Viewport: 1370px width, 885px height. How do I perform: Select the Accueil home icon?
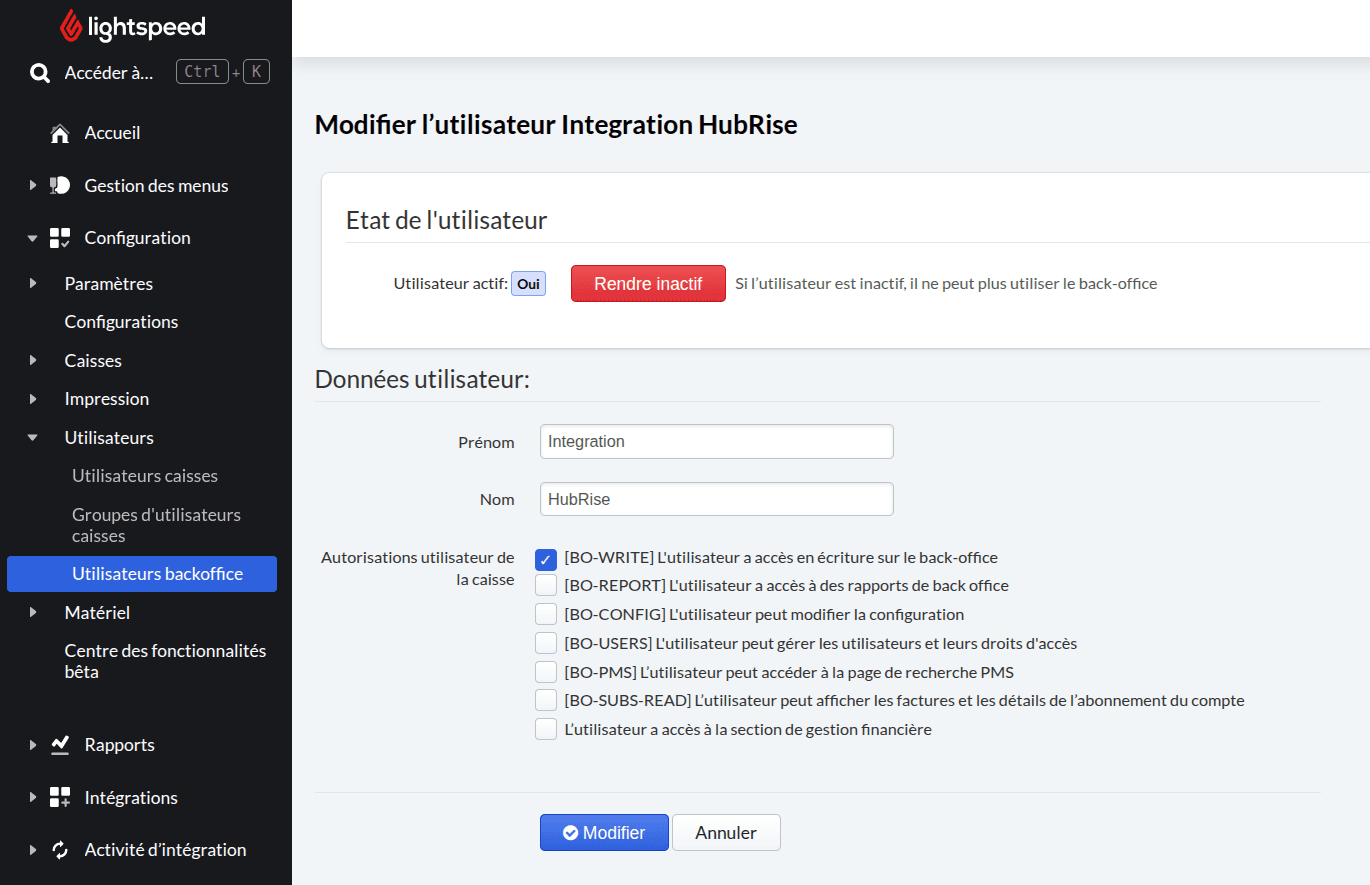(x=59, y=132)
